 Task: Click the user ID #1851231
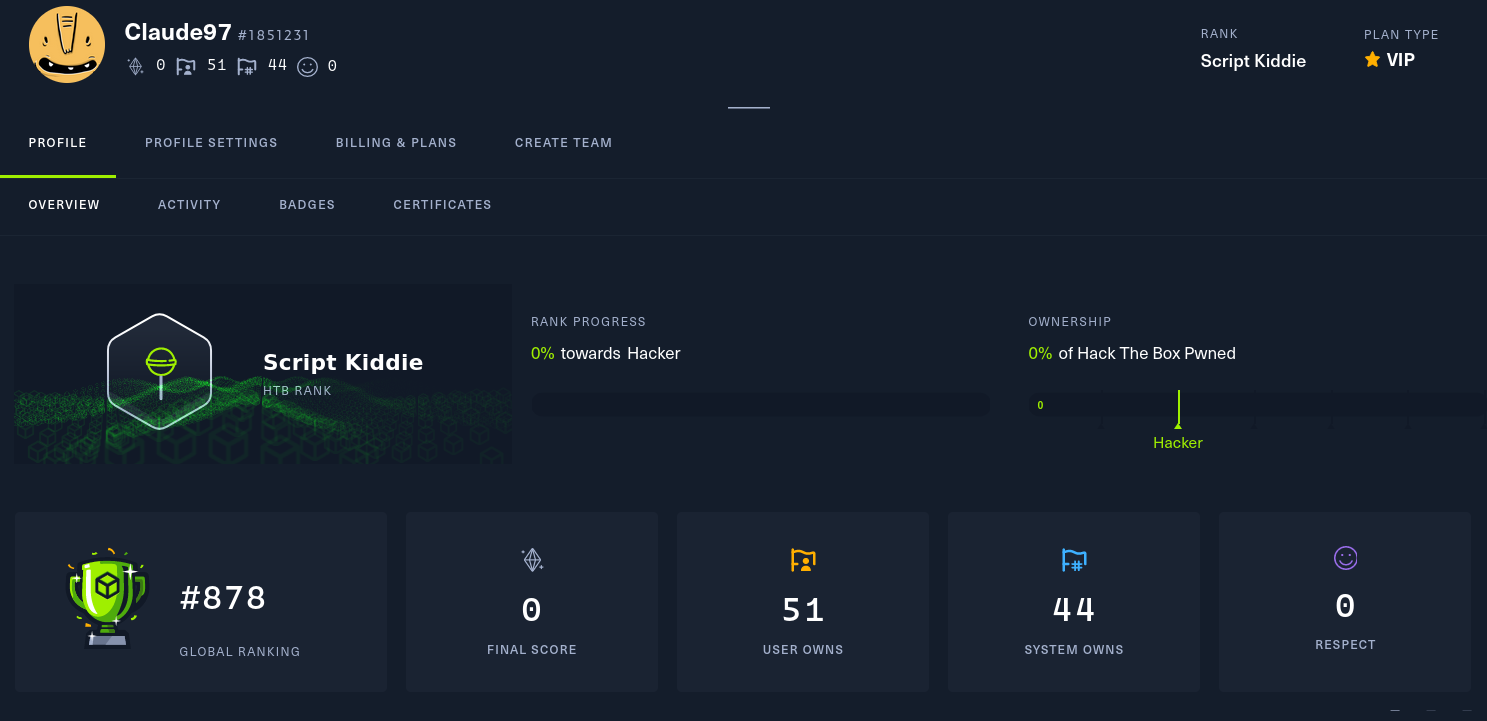coord(274,35)
